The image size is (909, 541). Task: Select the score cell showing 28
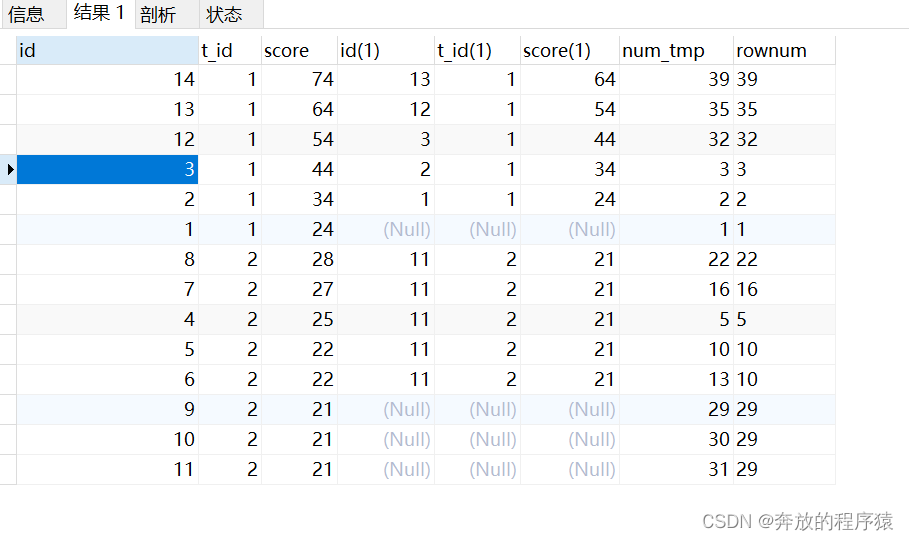(298, 260)
